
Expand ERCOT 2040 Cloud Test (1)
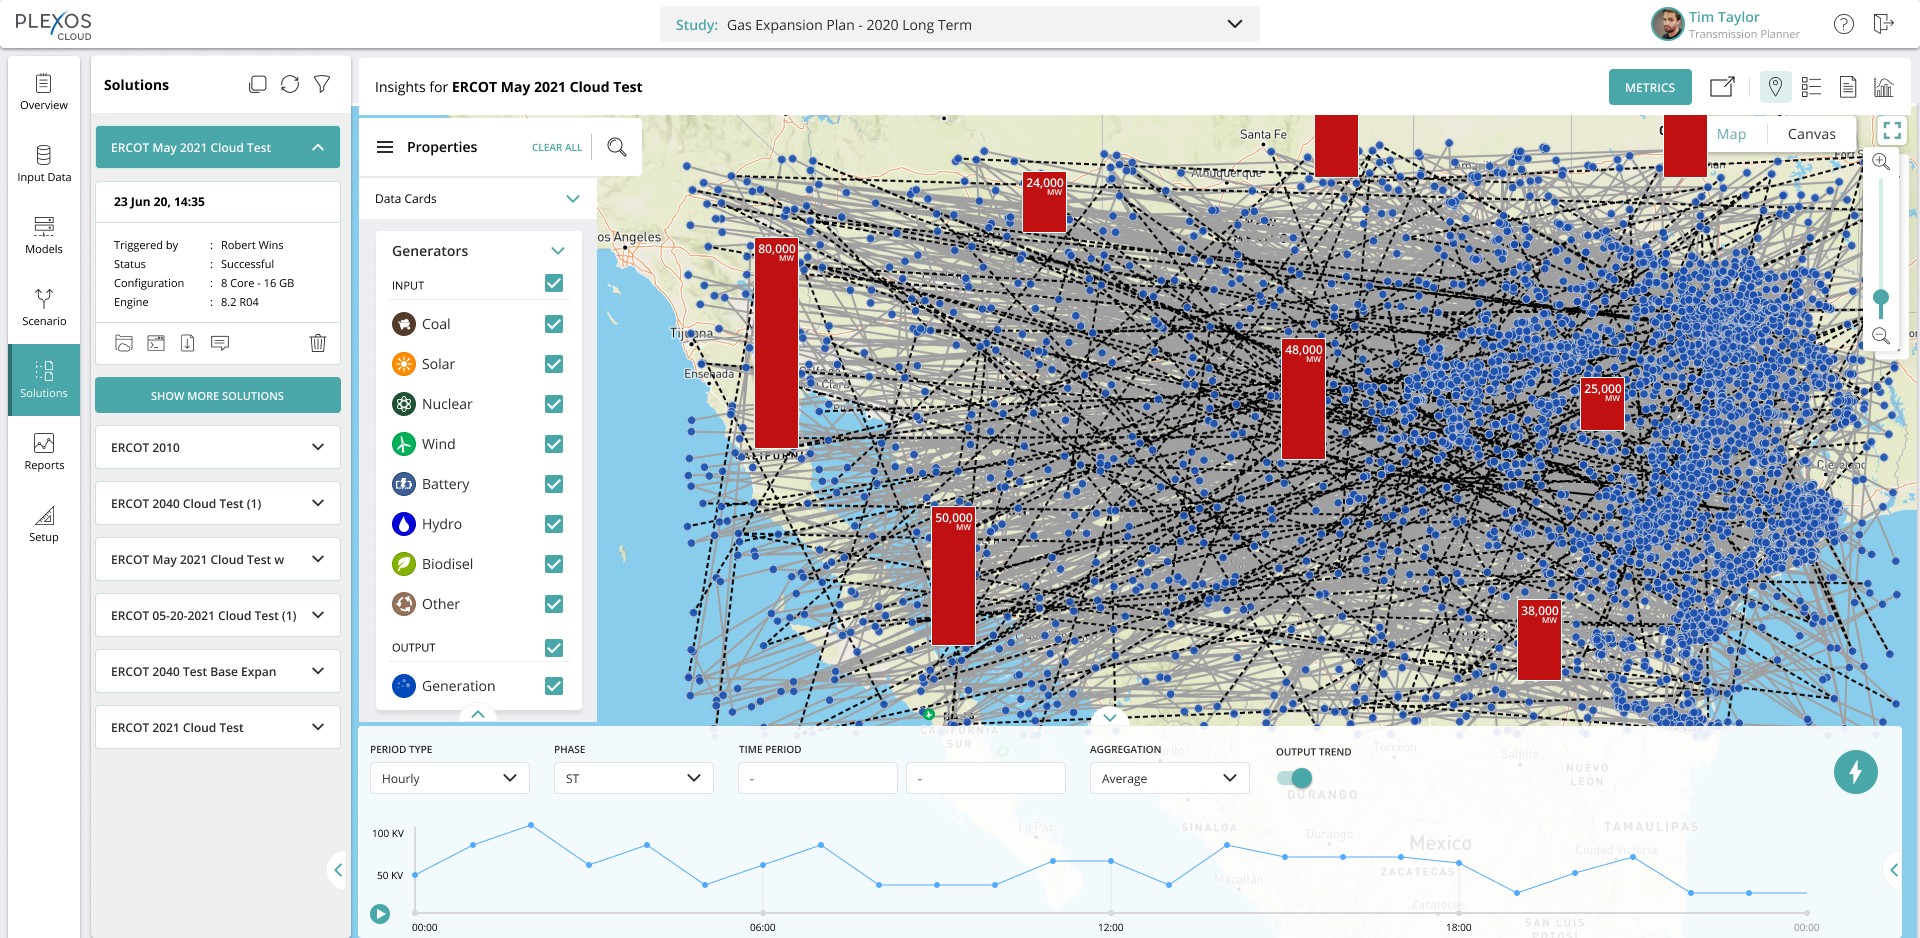click(x=218, y=503)
